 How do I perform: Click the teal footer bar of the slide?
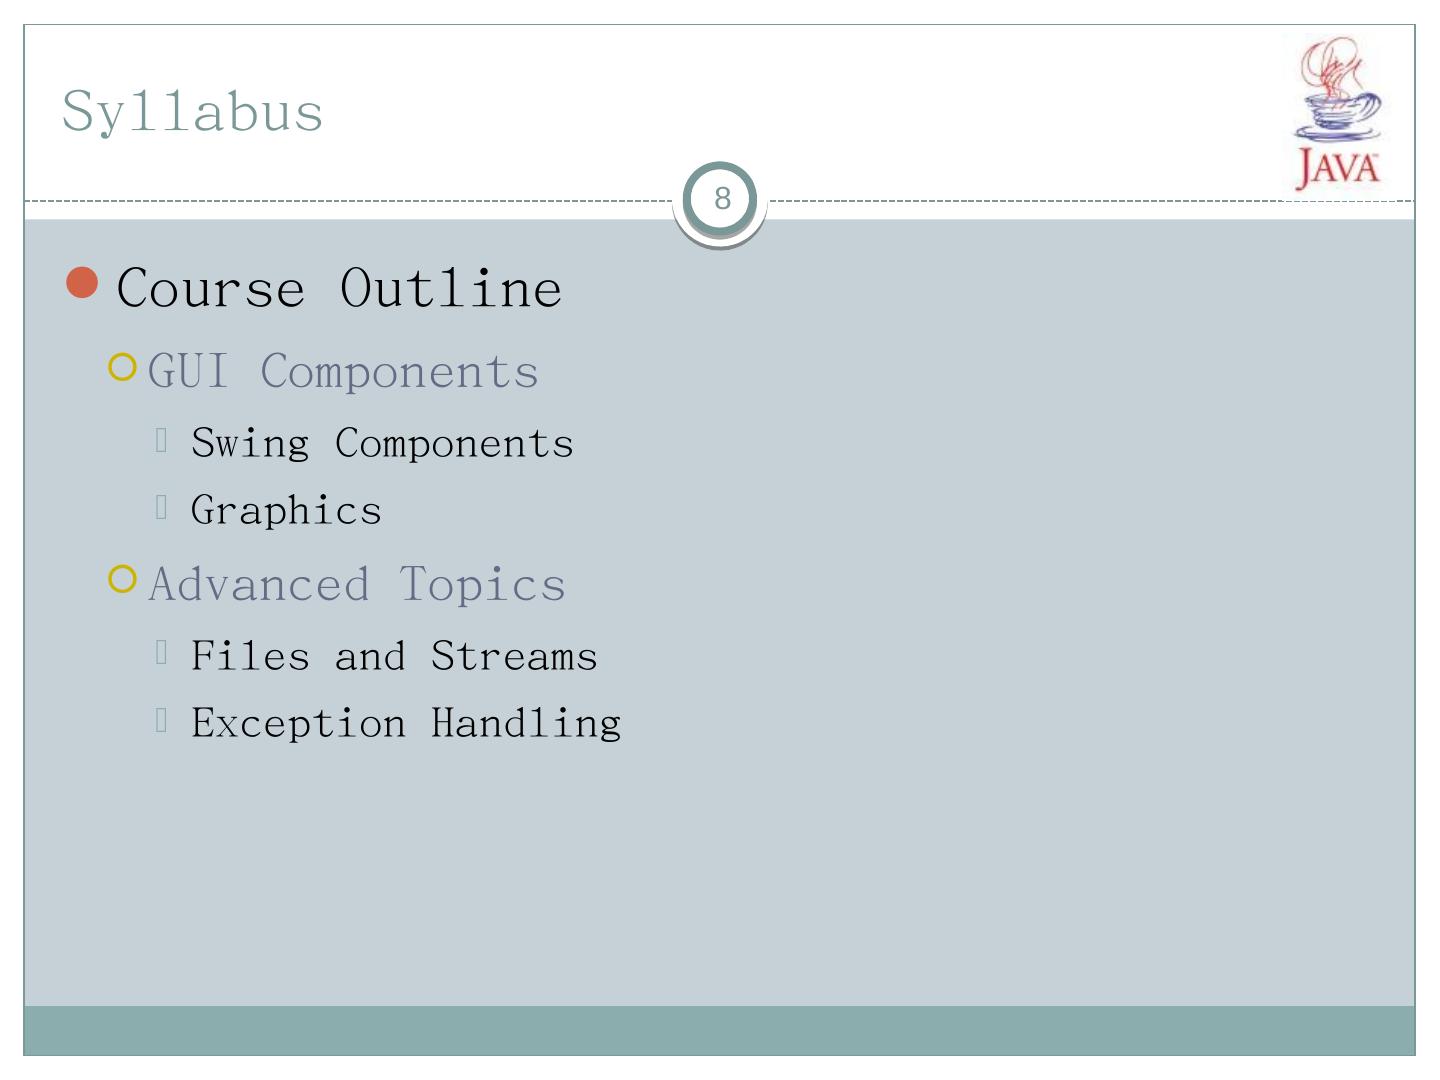pyautogui.click(x=720, y=1030)
